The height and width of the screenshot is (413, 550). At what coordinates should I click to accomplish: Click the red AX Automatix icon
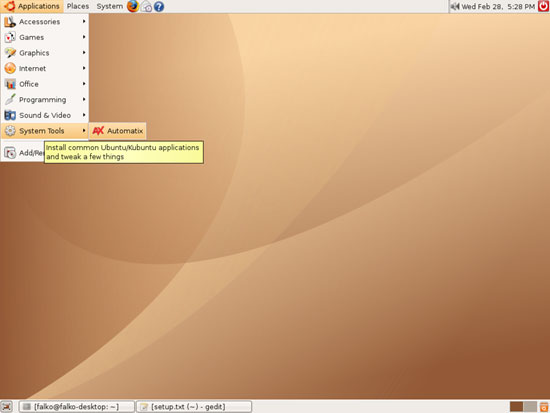tap(98, 131)
